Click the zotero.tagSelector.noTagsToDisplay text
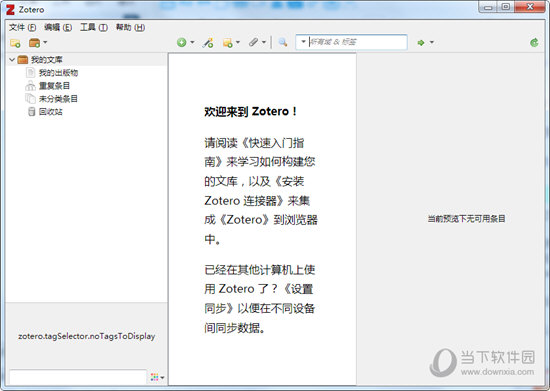Screen dimensions: 550x391 [87, 336]
